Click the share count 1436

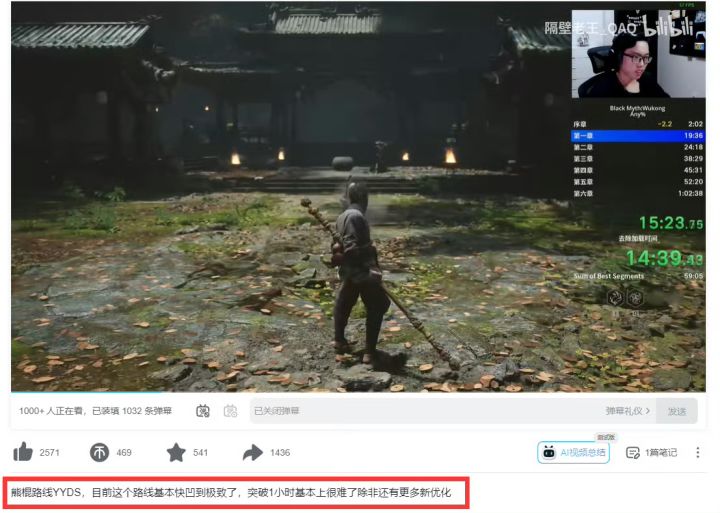coord(280,452)
